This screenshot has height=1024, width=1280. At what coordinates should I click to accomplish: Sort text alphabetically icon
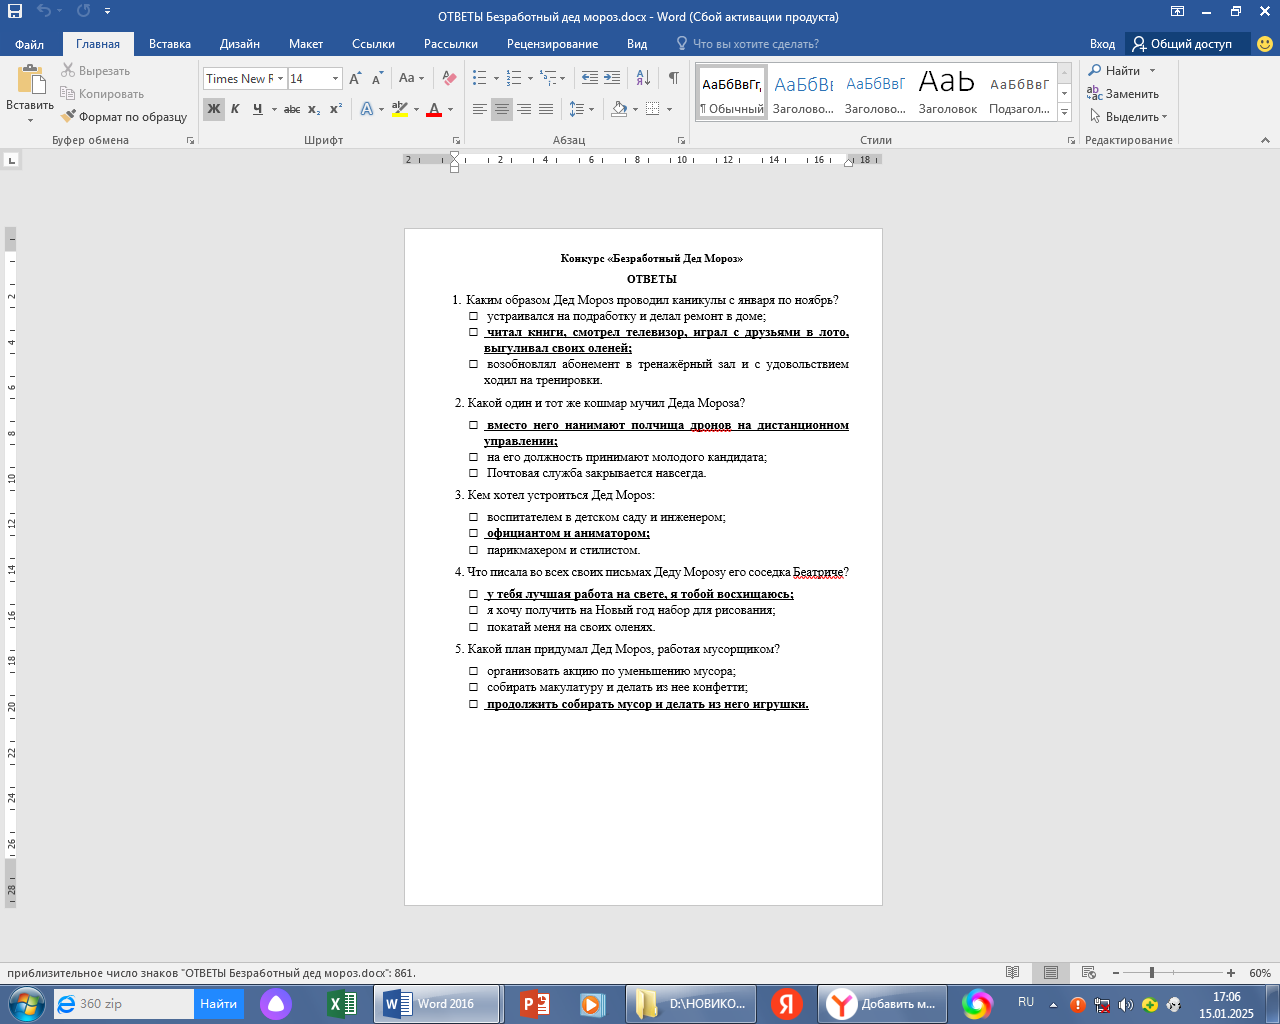(643, 78)
